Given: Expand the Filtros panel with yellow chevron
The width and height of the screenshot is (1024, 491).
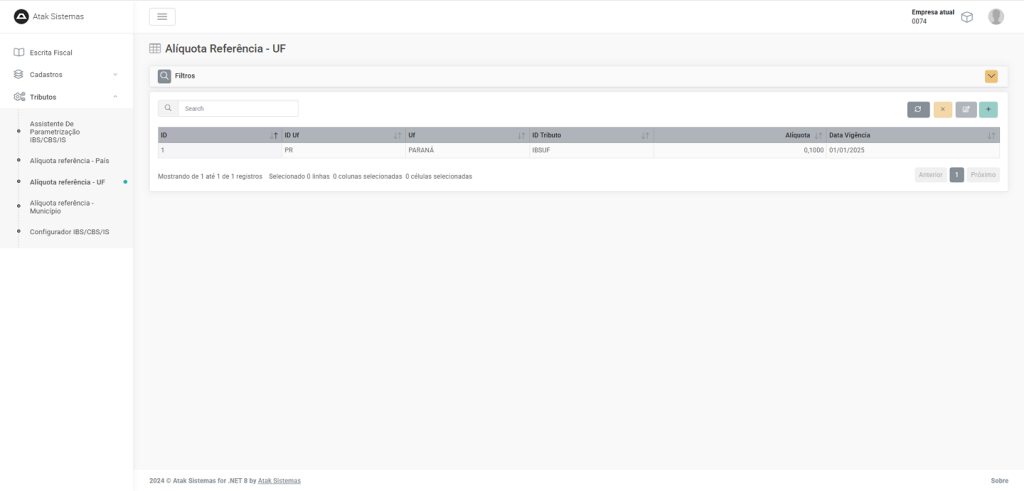Looking at the screenshot, I should point(990,76).
